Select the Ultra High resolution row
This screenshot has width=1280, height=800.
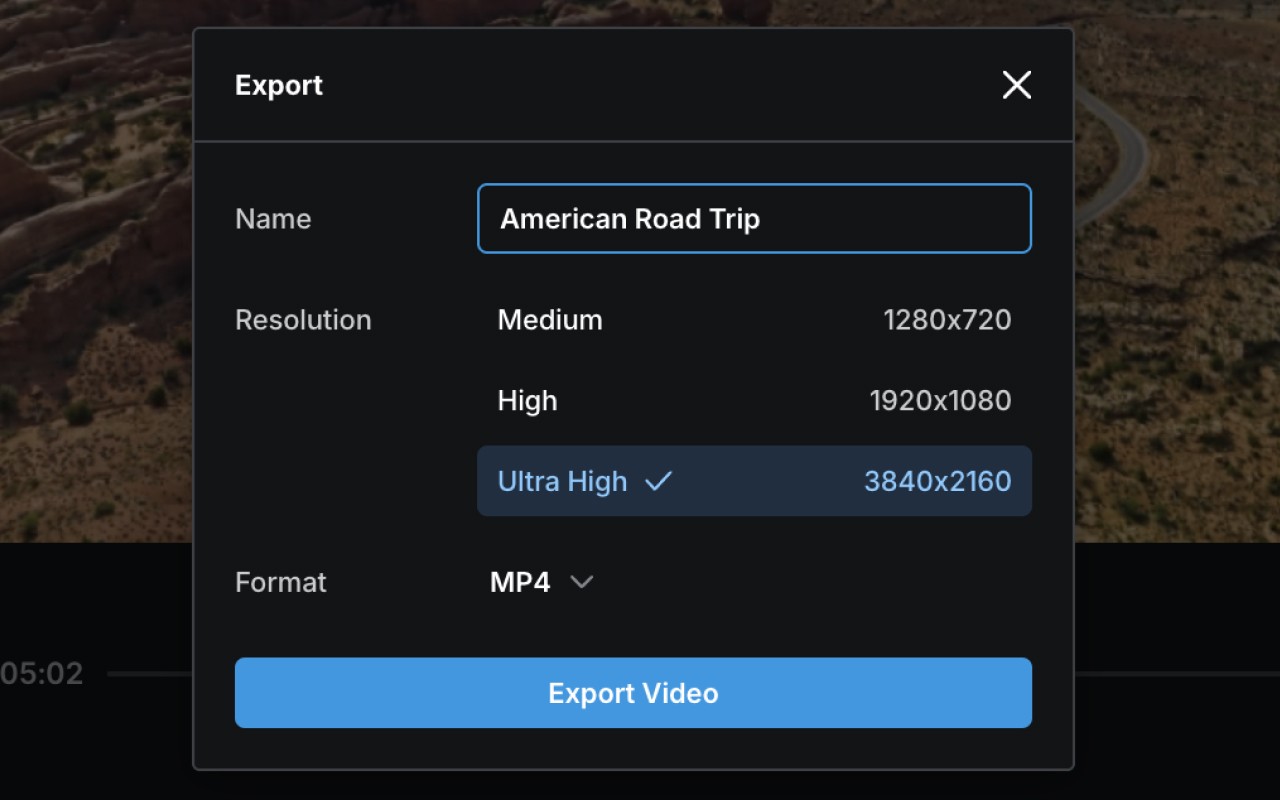pos(754,481)
